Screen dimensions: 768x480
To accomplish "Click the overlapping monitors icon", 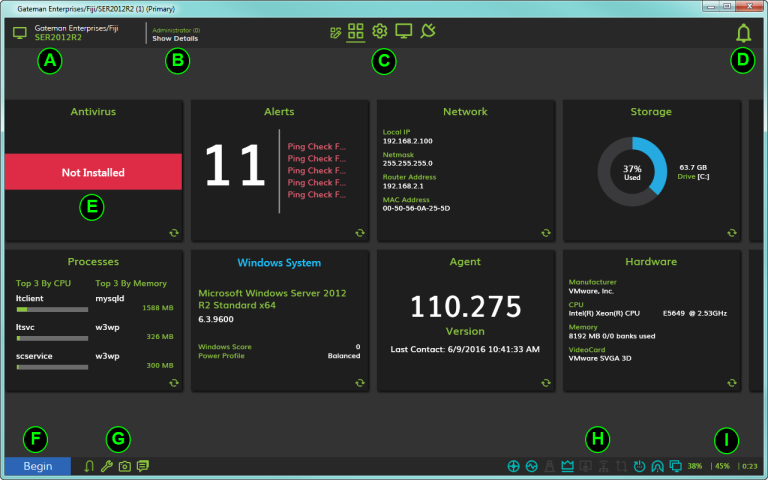I will 675,466.
